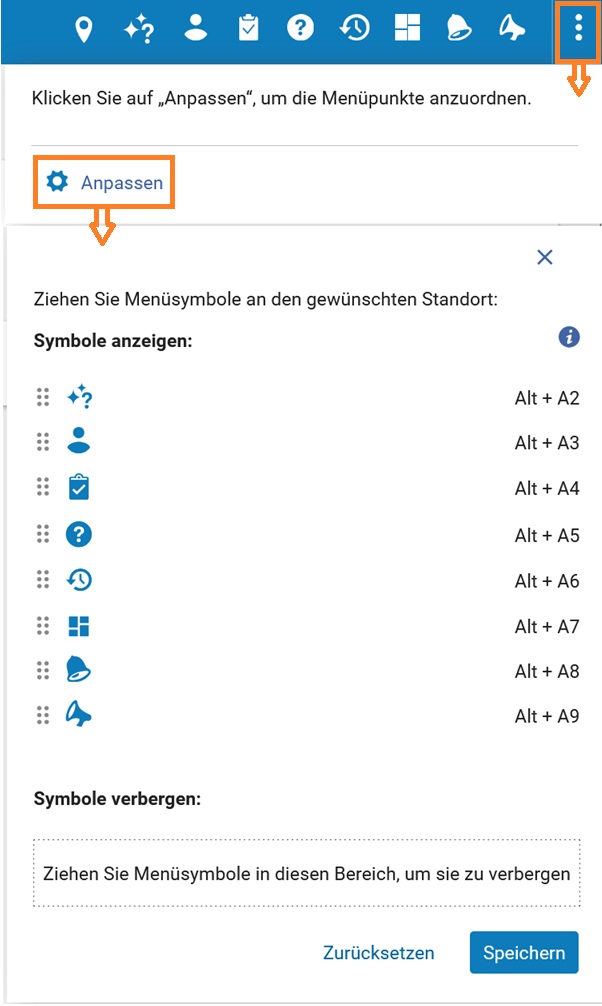Screen dimensions: 602x1006
Task: Open the user profile icon in top bar
Action: pos(195,28)
